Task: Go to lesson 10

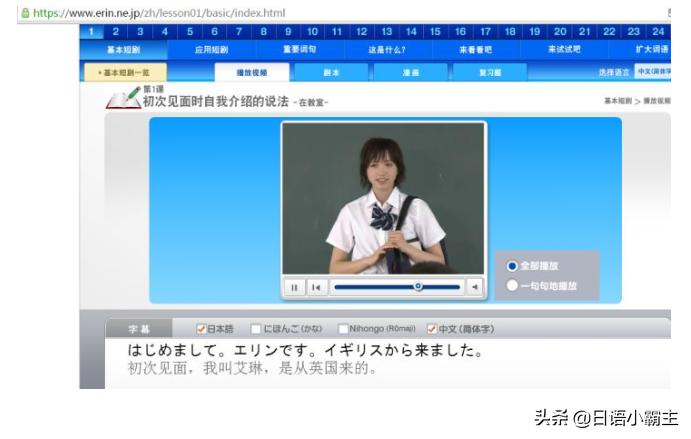Action: 312,32
